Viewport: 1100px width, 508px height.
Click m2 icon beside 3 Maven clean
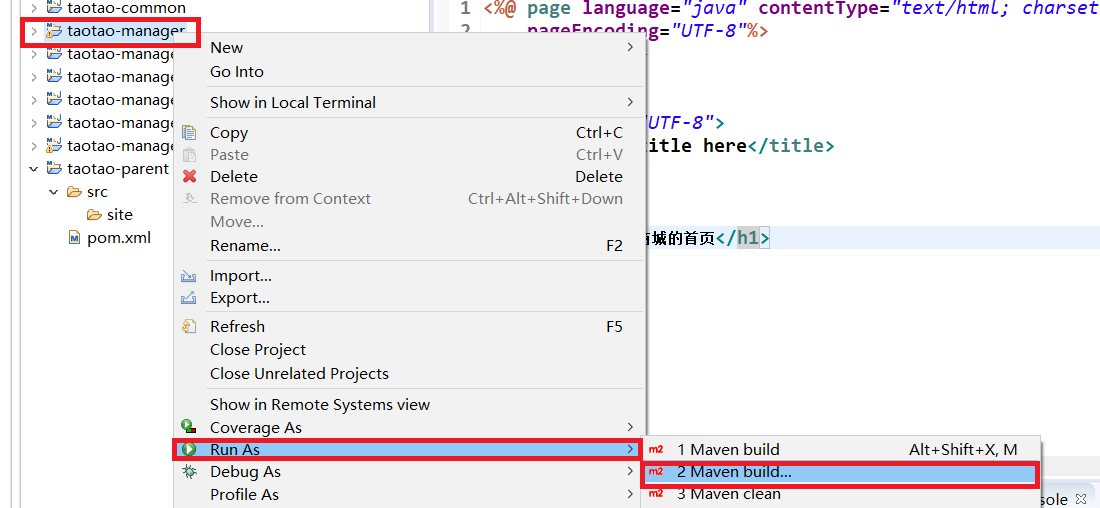point(656,494)
